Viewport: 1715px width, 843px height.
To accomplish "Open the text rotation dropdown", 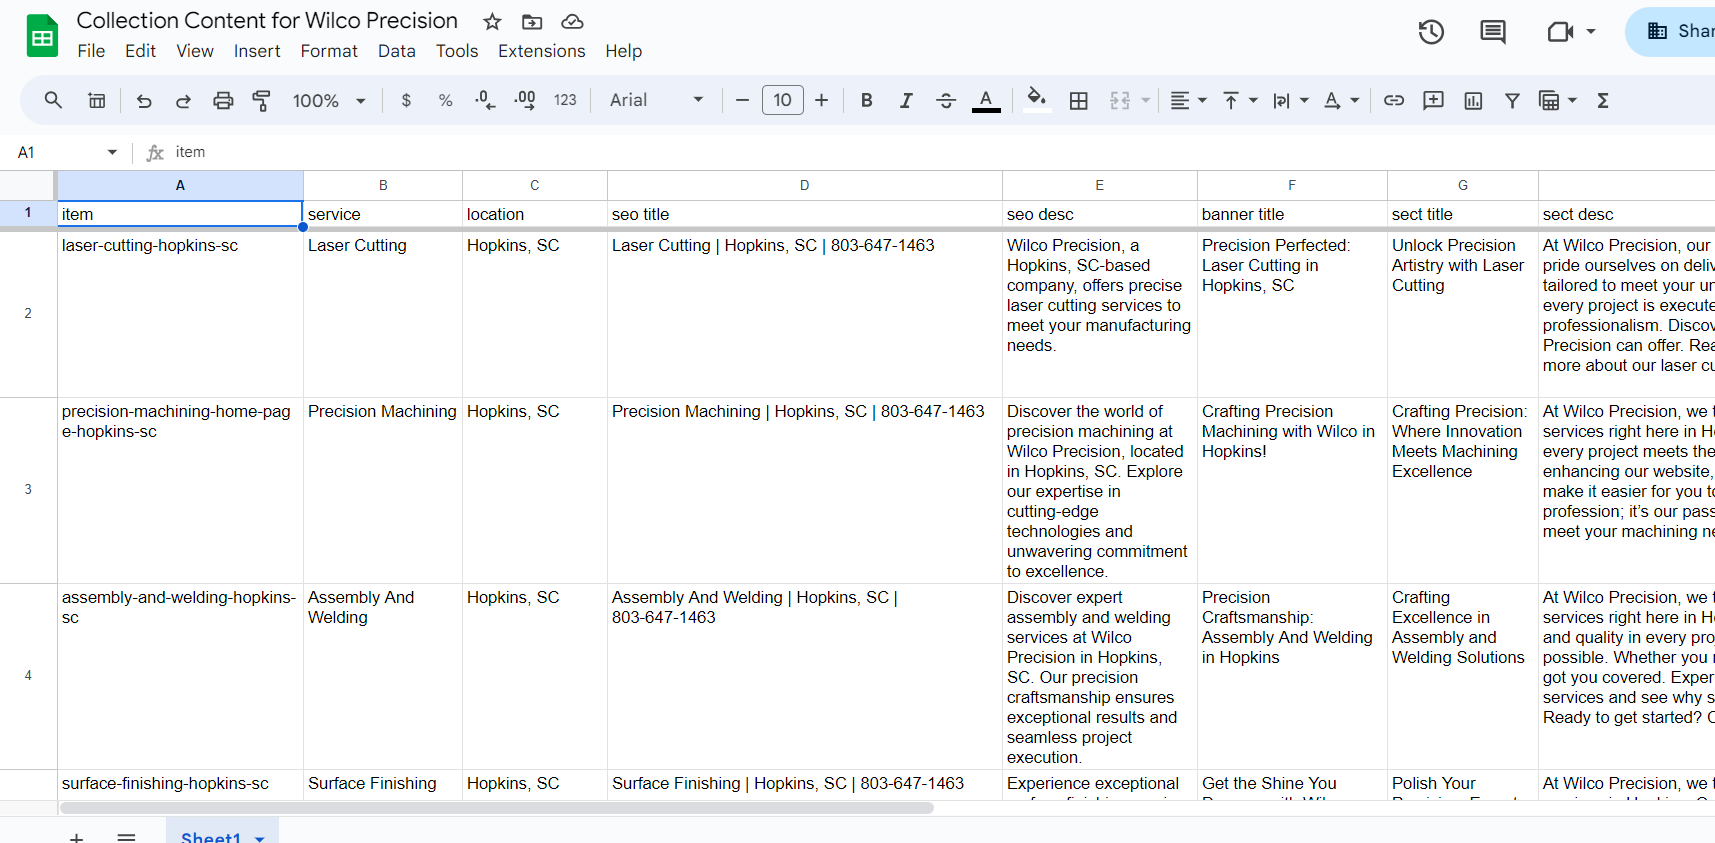I will coord(1342,100).
